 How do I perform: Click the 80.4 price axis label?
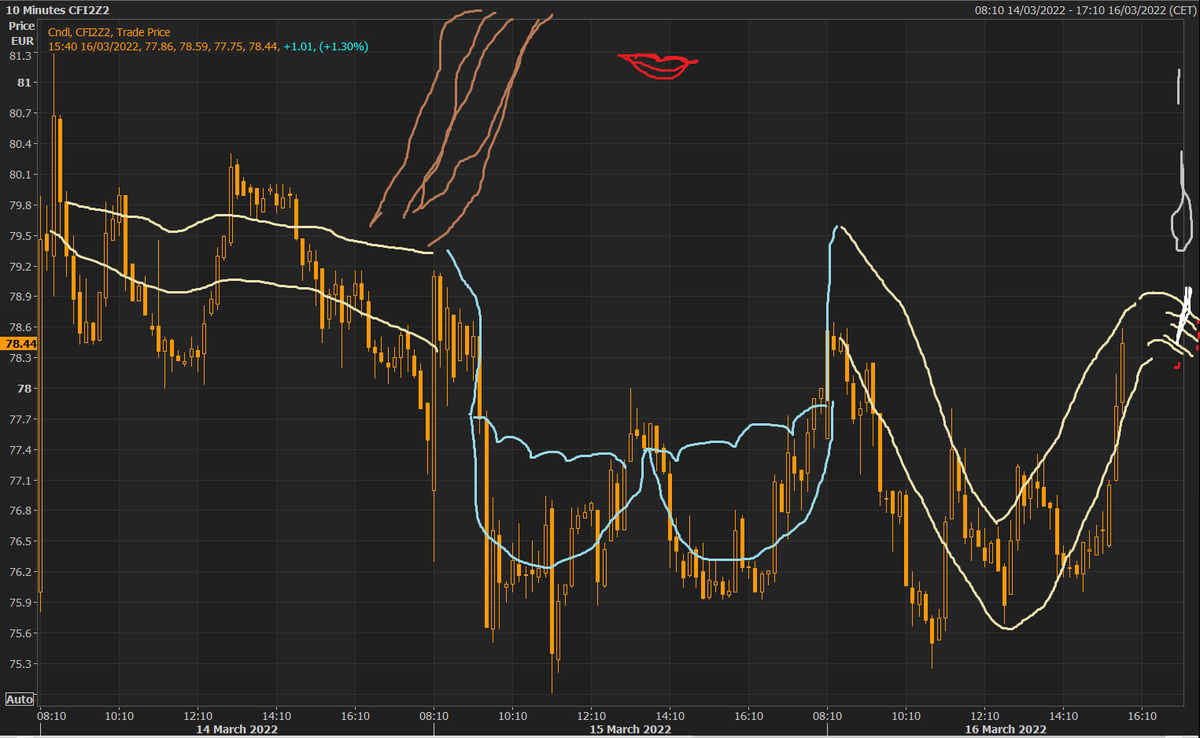click(x=22, y=144)
